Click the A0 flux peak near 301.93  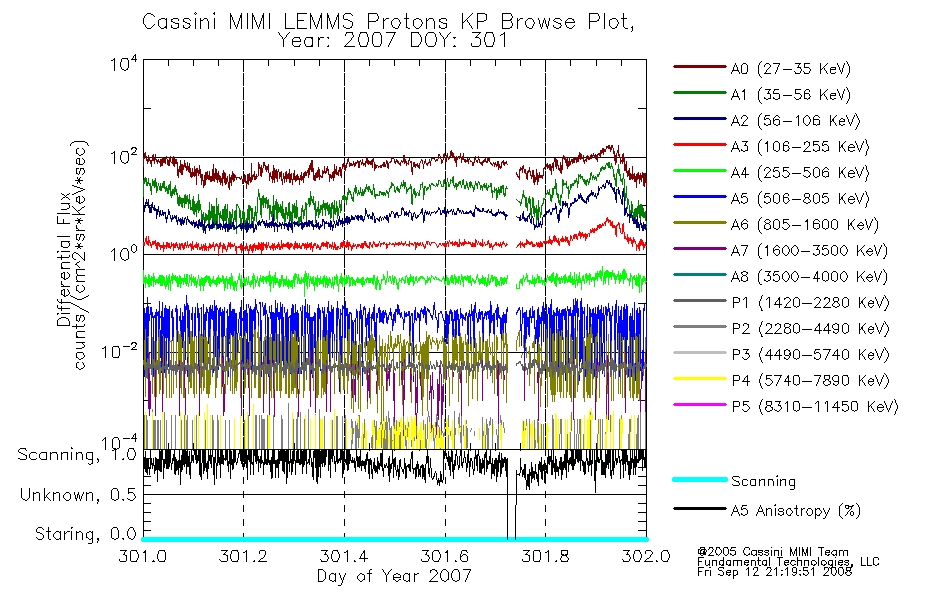pos(610,148)
